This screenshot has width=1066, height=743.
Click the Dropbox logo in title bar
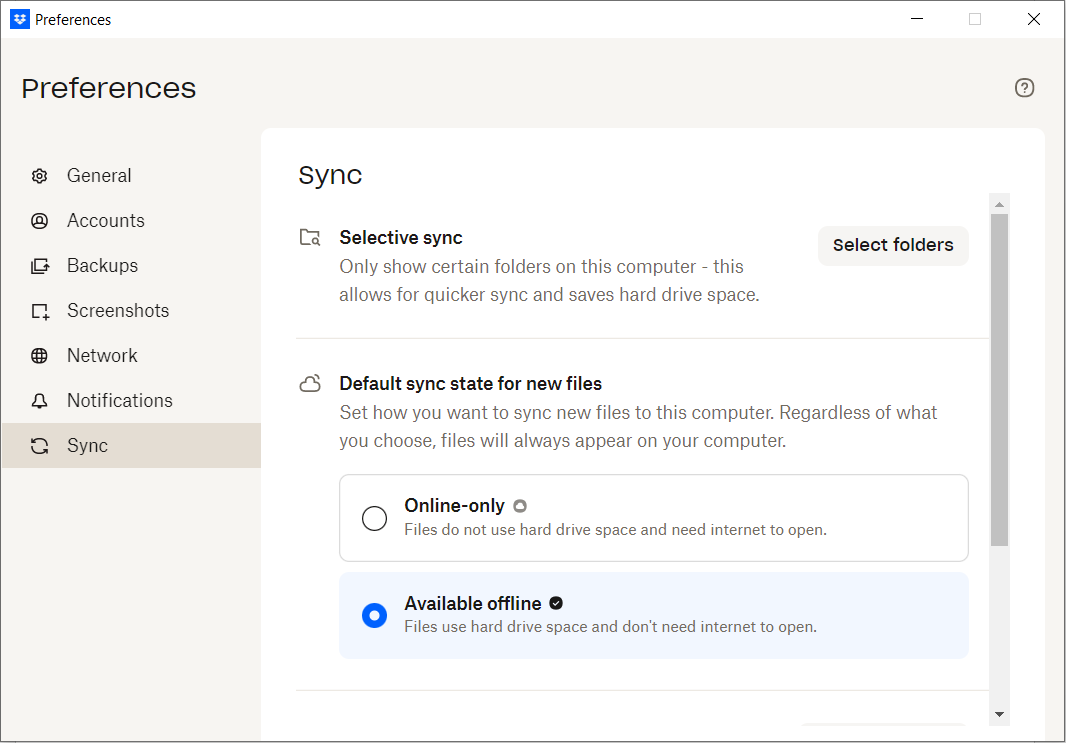coord(20,19)
